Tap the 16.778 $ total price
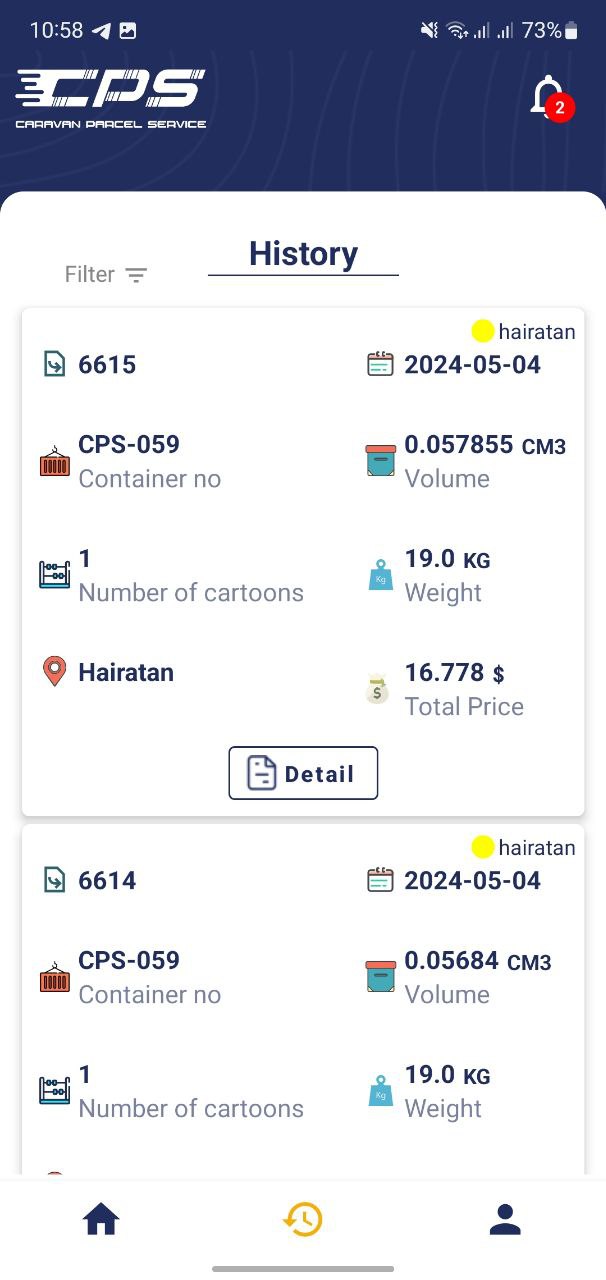The image size is (606, 1280). click(455, 673)
